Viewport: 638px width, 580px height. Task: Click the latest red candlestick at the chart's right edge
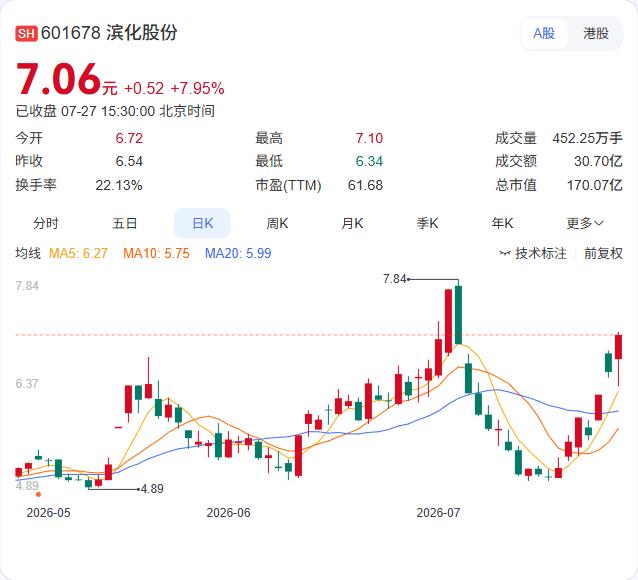click(x=618, y=347)
